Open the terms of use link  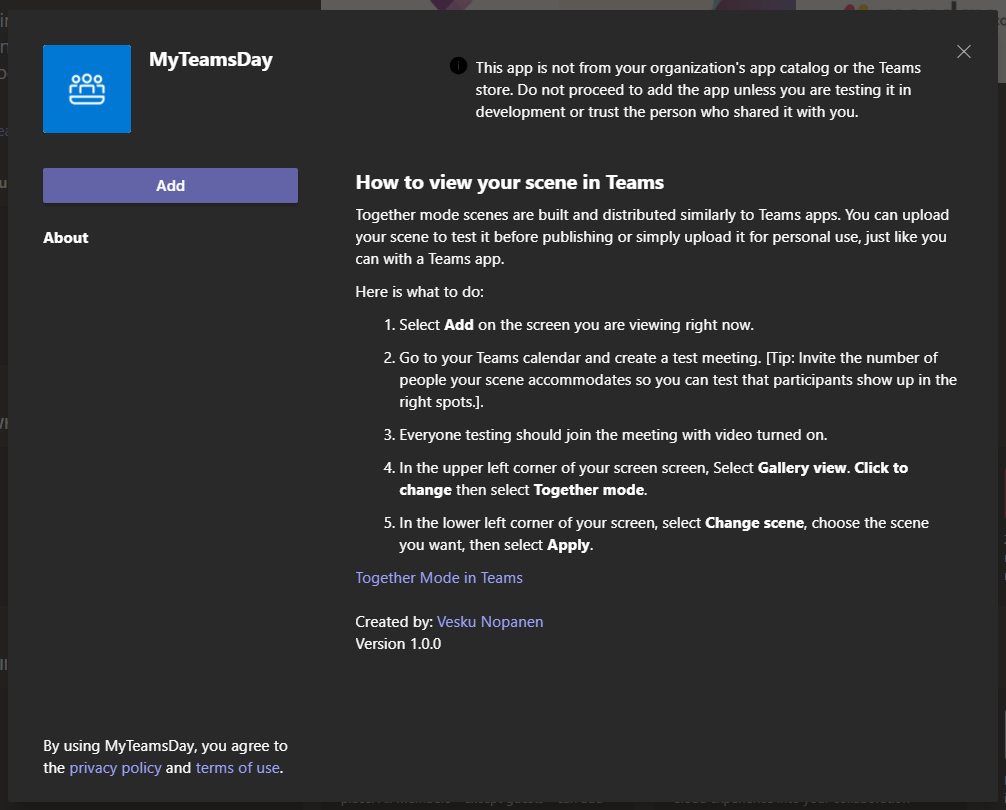tap(237, 768)
